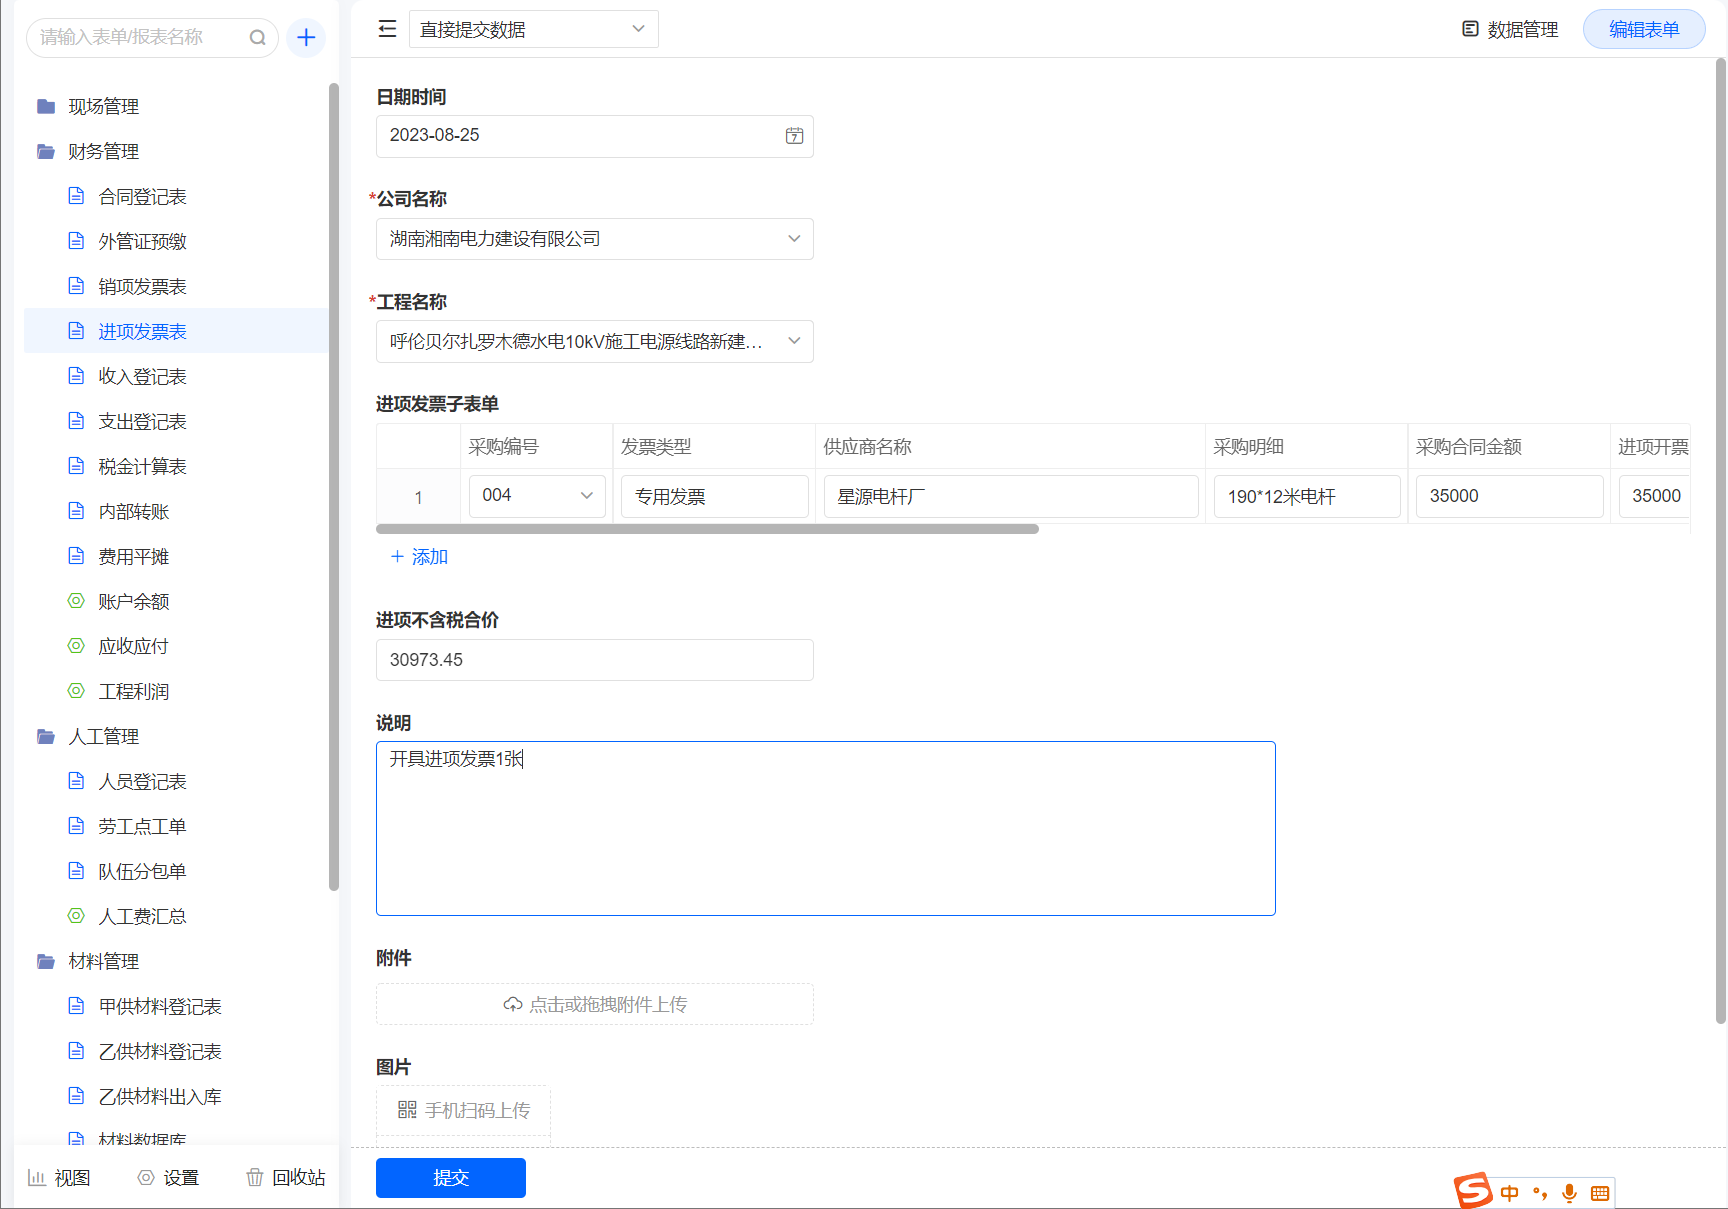Click Sogou input method S icon
The width and height of the screenshot is (1728, 1209).
[1473, 1191]
